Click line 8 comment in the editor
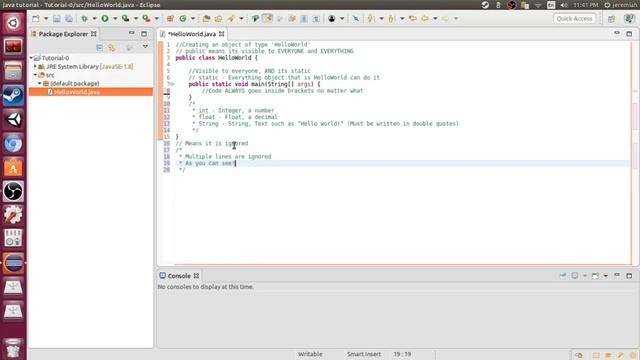This screenshot has width=640, height=360. [x=282, y=91]
